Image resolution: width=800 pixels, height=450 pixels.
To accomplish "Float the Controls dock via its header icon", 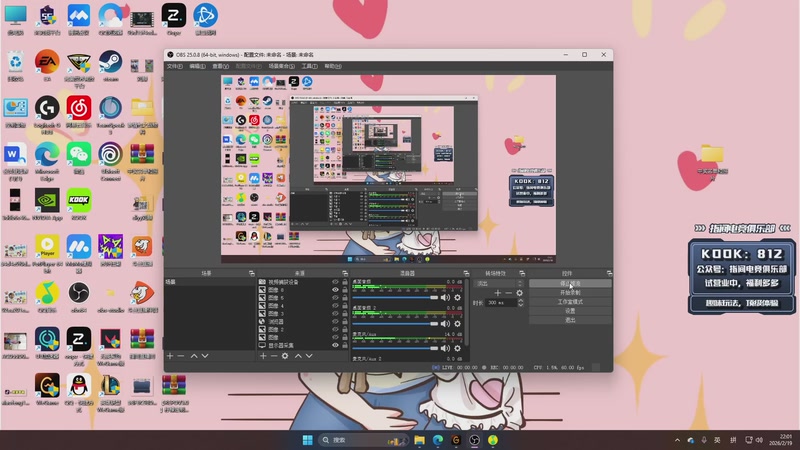I will (x=609, y=273).
